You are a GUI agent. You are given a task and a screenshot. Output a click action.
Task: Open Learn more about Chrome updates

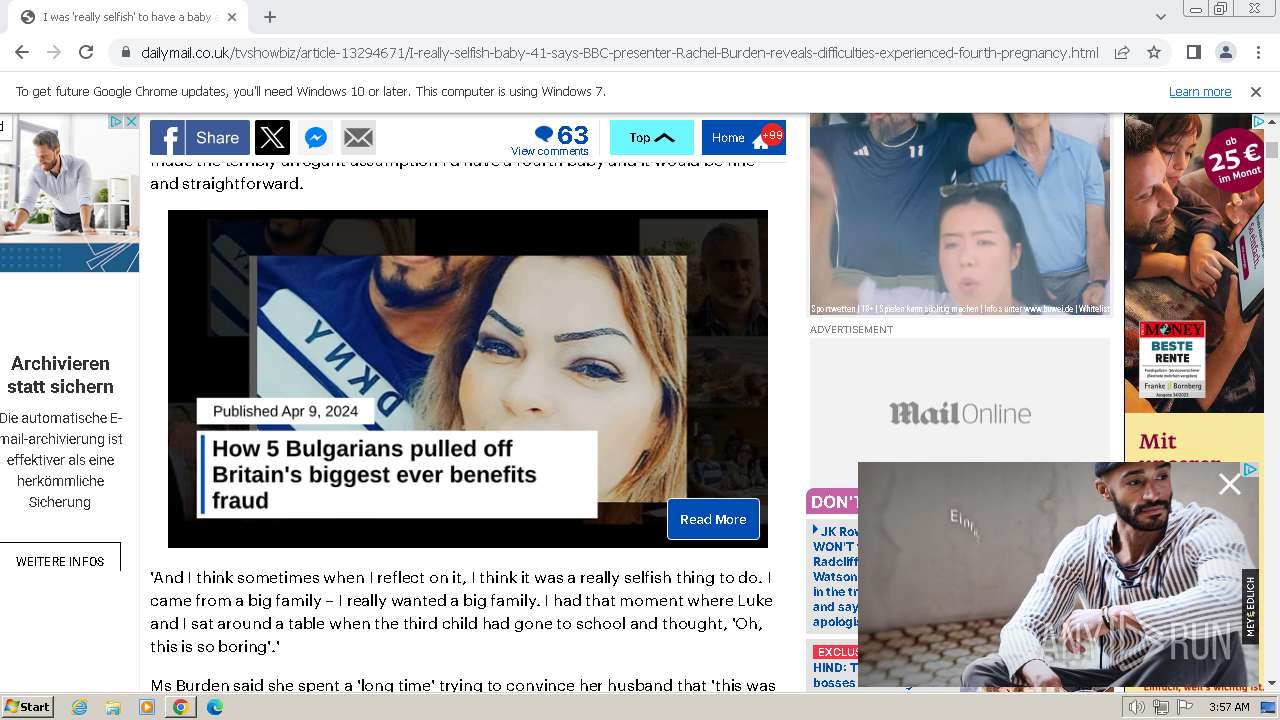(x=1200, y=92)
